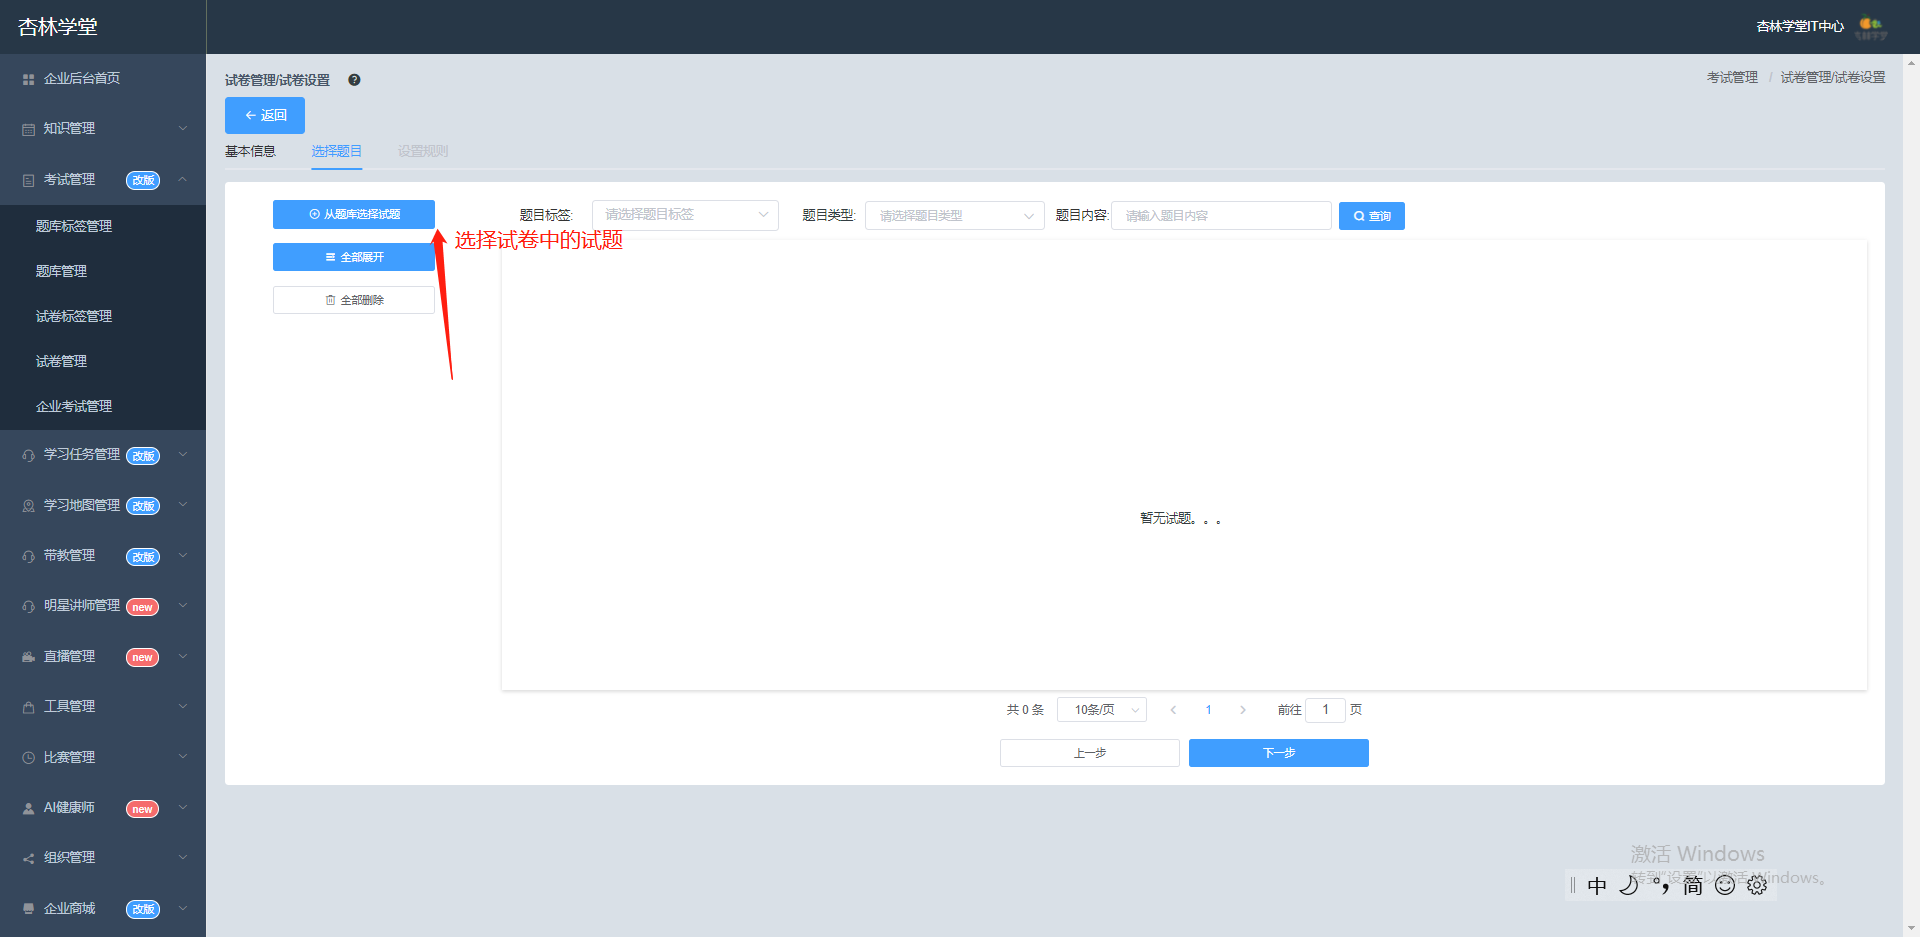The image size is (1920, 937).
Task: Click the 工具管理 sidebar icon
Action: tap(28, 707)
